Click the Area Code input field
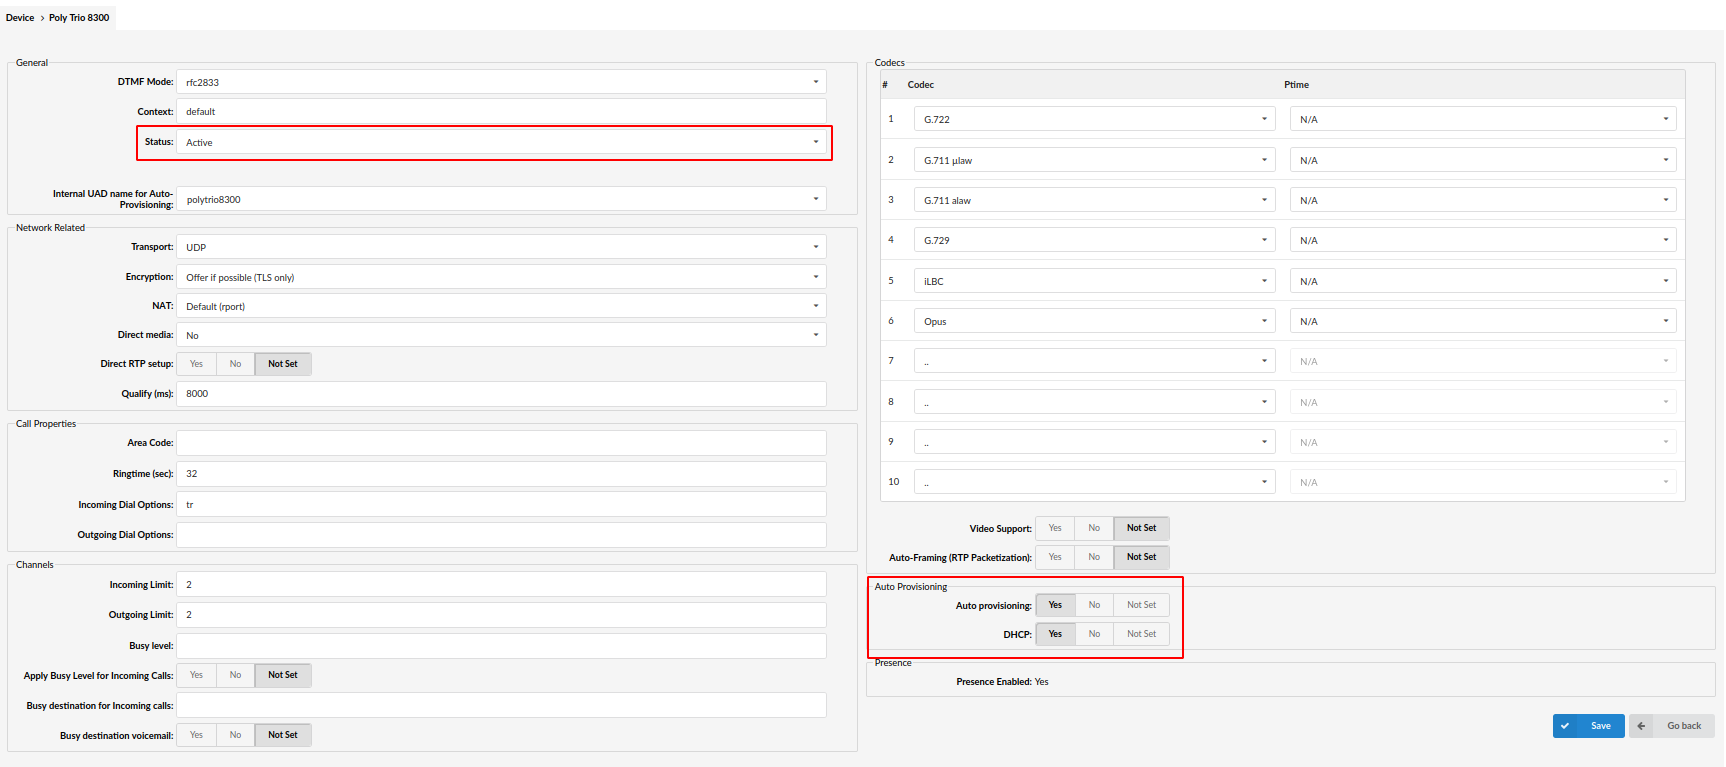This screenshot has height=767, width=1726. (501, 443)
